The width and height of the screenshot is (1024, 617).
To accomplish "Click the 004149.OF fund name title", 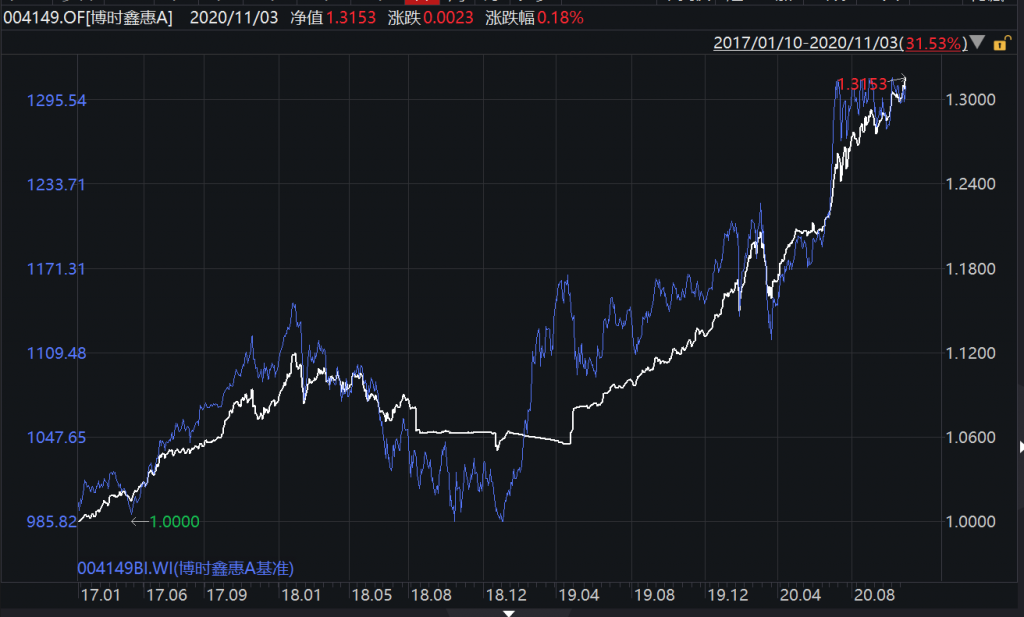I will [86, 18].
